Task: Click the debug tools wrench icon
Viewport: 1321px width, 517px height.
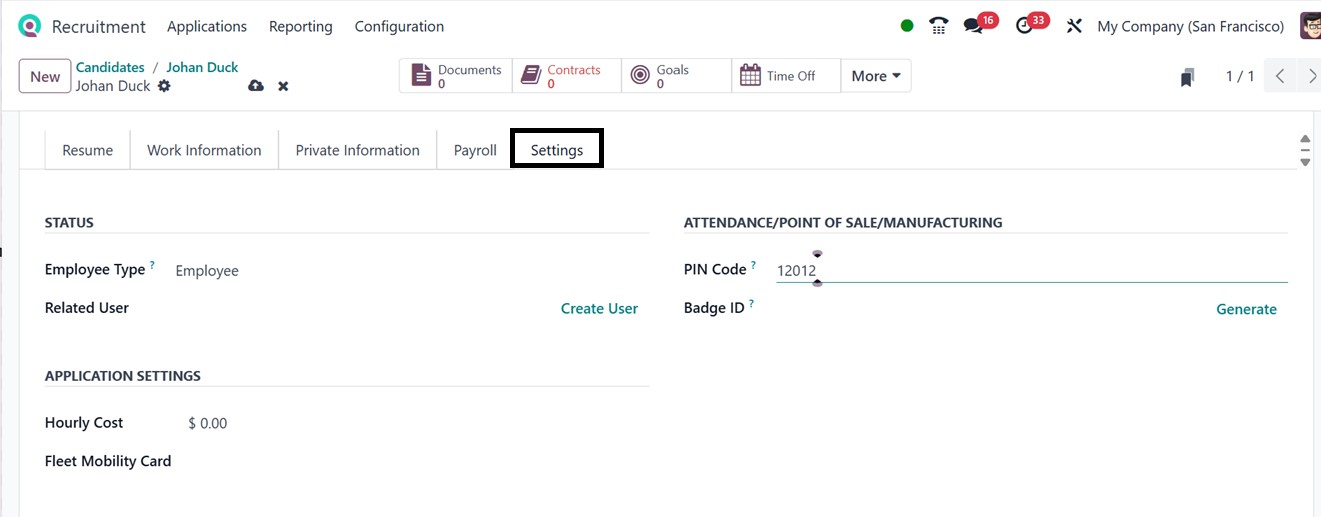Action: pyautogui.click(x=1074, y=26)
